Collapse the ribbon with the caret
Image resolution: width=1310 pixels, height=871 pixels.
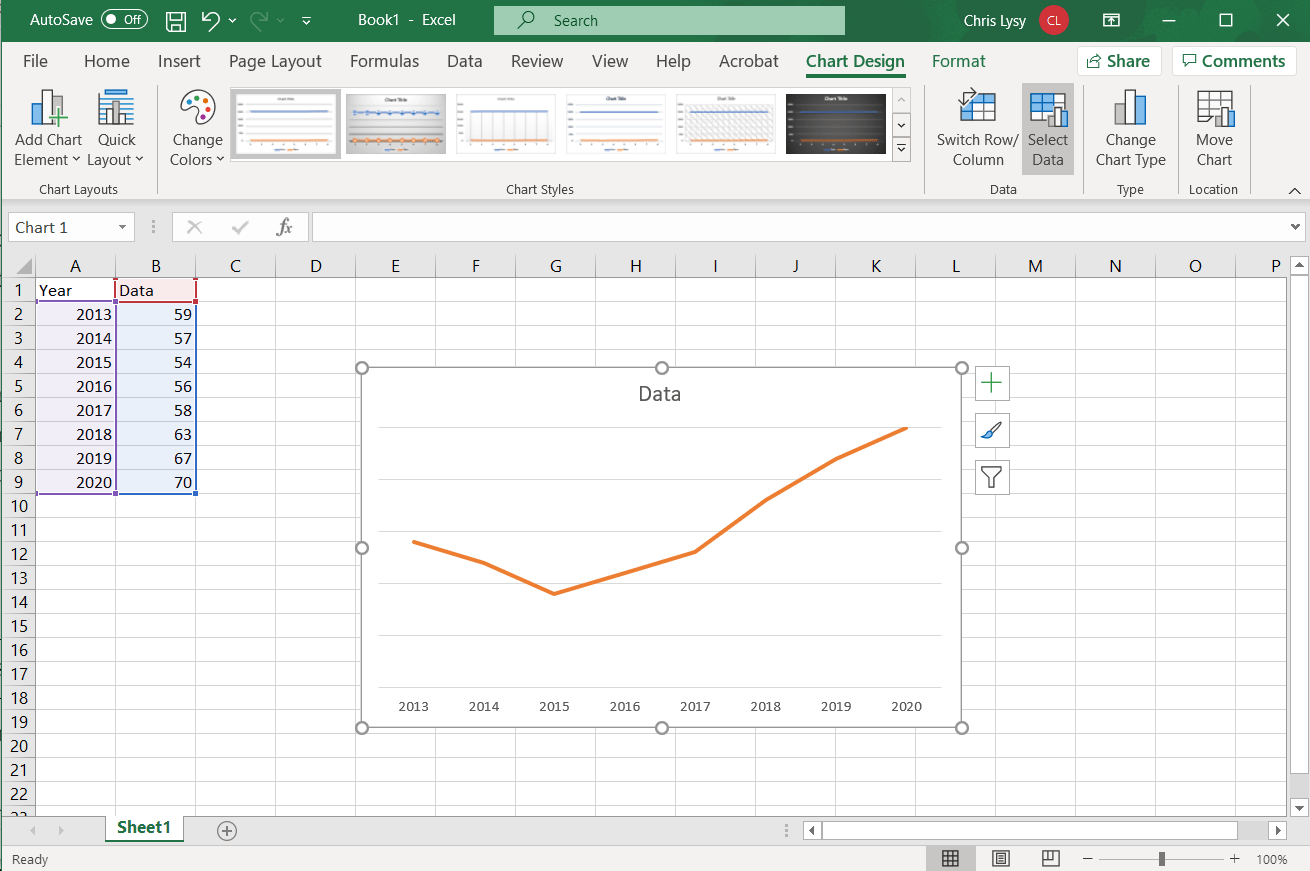(x=1294, y=190)
